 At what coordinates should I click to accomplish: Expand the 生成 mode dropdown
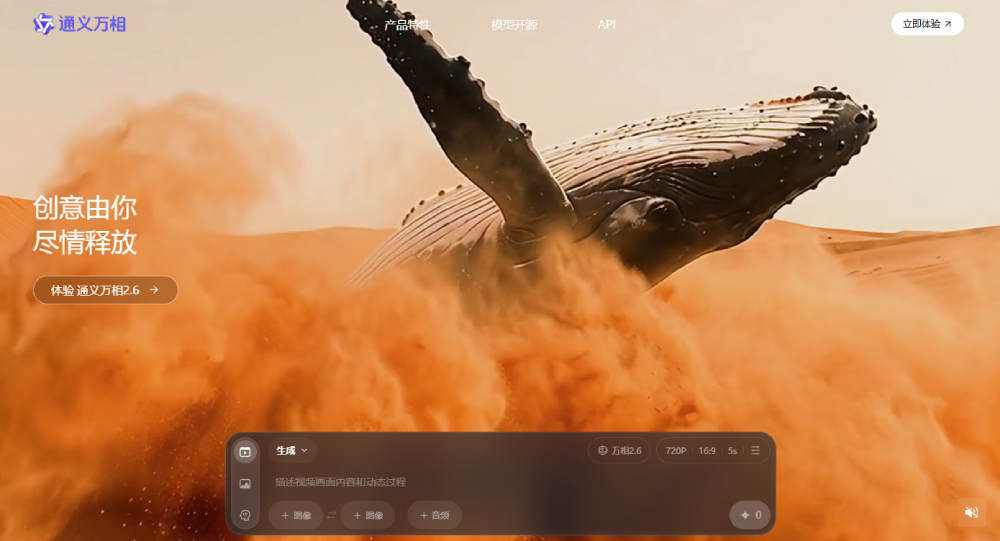pos(292,451)
